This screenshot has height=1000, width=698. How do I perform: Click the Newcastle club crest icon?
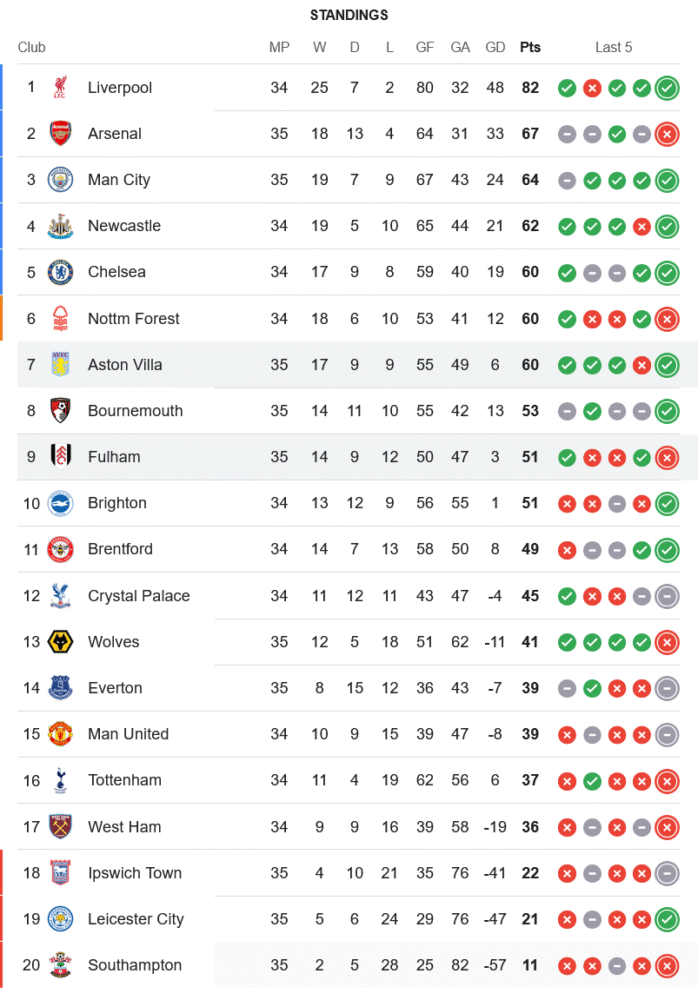pyautogui.click(x=60, y=226)
